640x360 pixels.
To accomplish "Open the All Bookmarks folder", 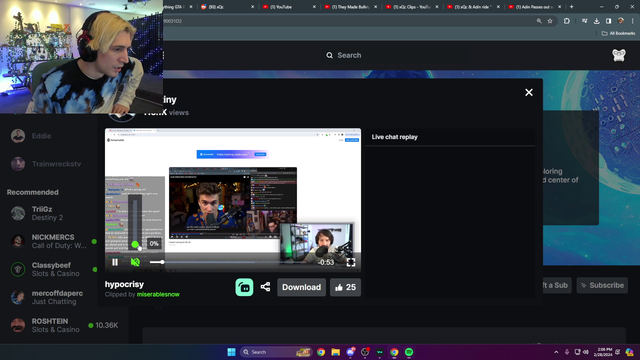I will coord(618,33).
